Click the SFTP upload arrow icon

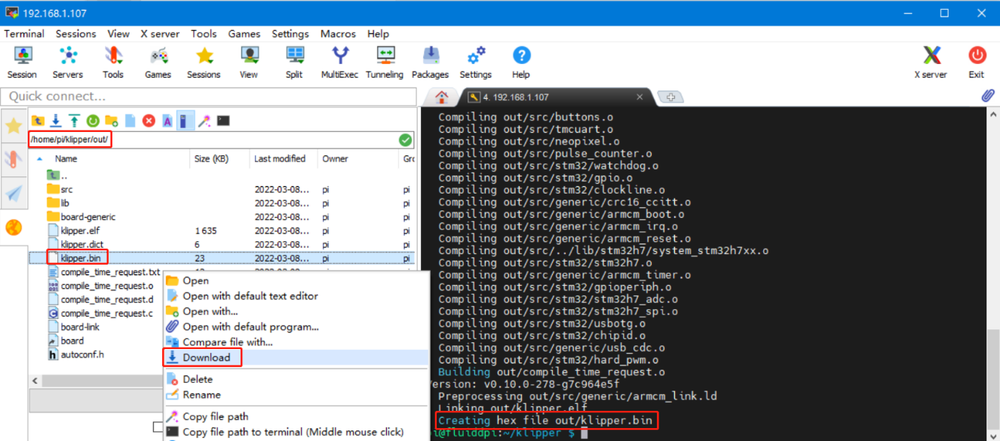point(74,121)
